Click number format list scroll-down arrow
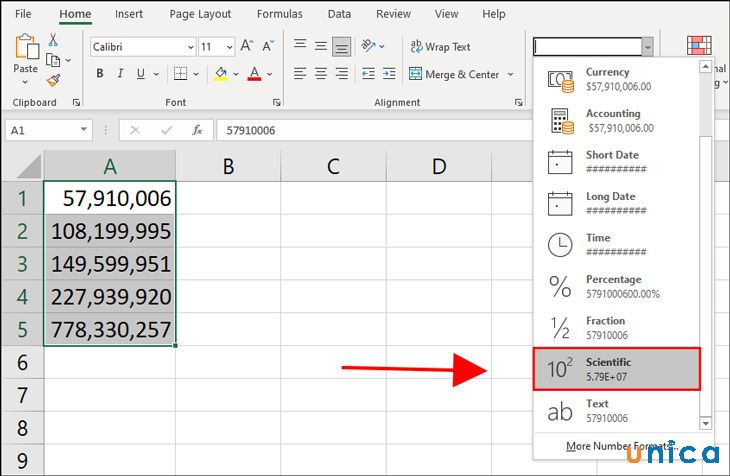Viewport: 730px width, 476px height. coord(705,423)
